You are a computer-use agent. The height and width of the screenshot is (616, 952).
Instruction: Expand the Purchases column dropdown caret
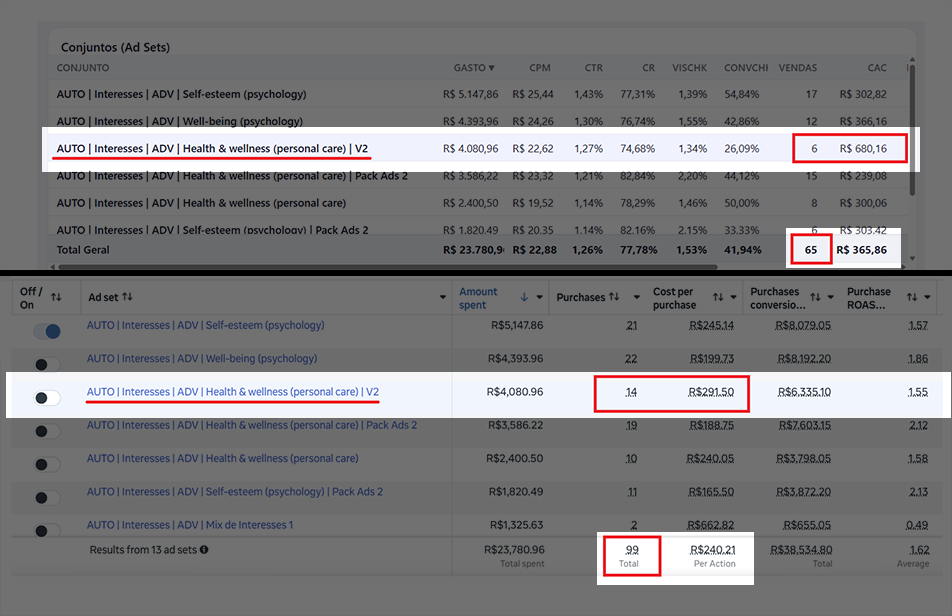(636, 297)
